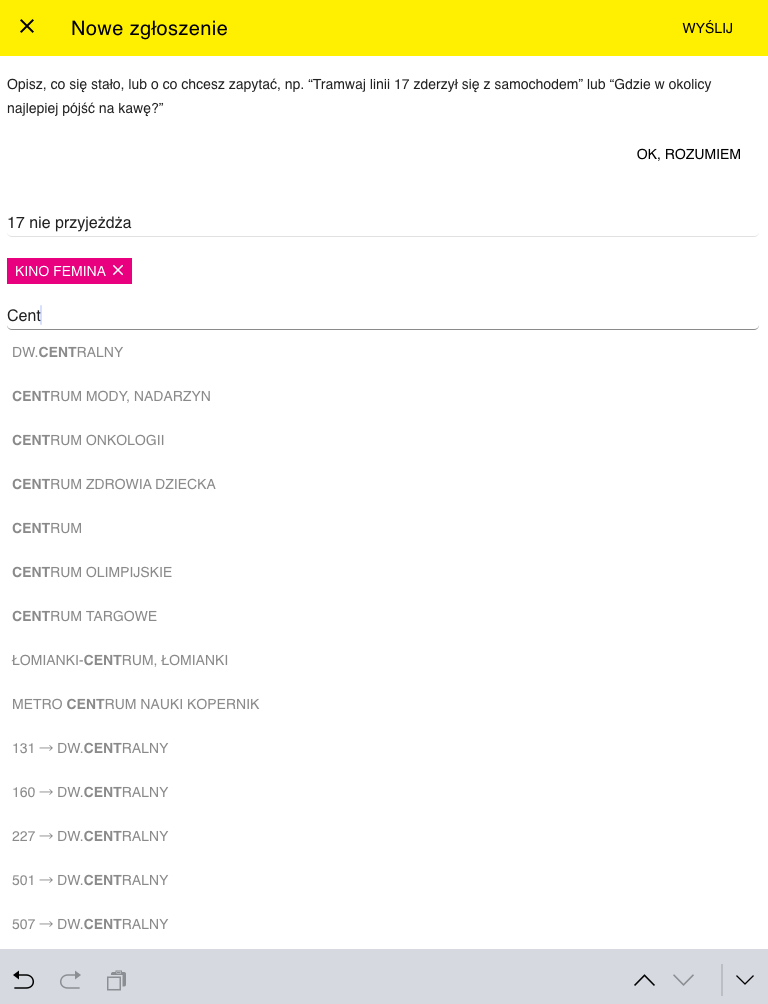Collapse the keyboard toolbar chevron

(x=745, y=980)
